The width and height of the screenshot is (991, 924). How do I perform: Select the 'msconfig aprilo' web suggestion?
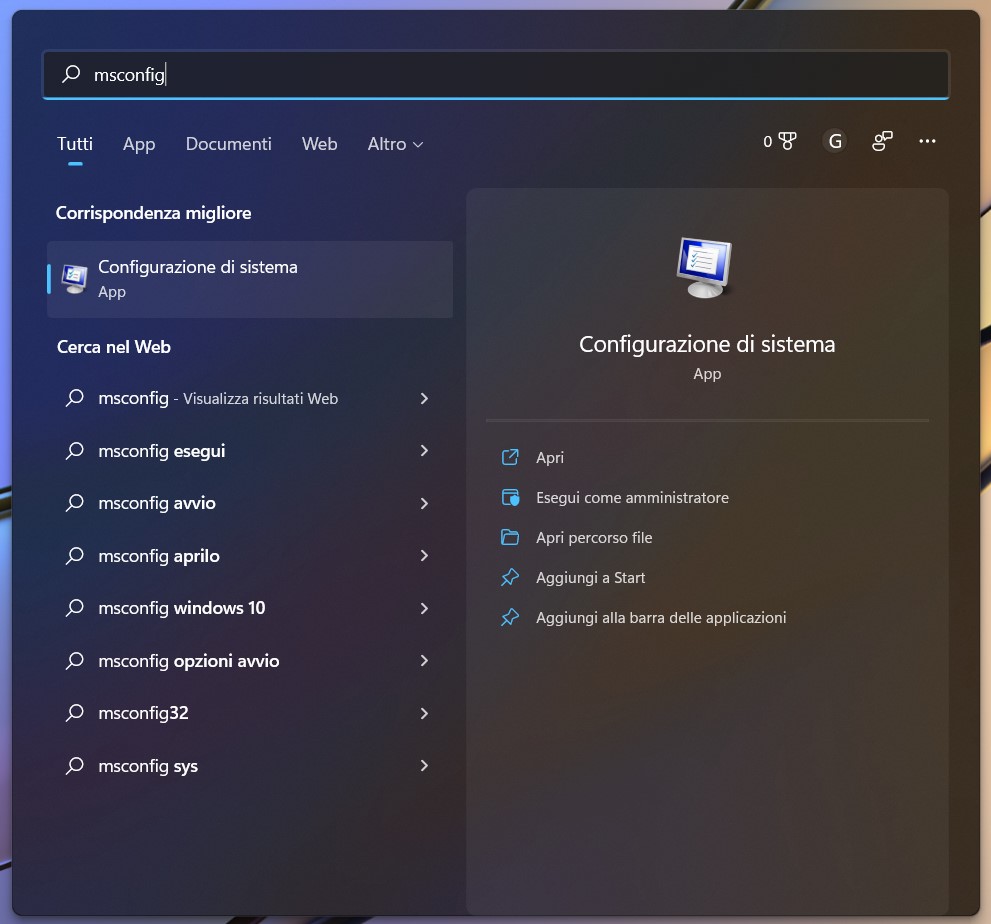[250, 556]
